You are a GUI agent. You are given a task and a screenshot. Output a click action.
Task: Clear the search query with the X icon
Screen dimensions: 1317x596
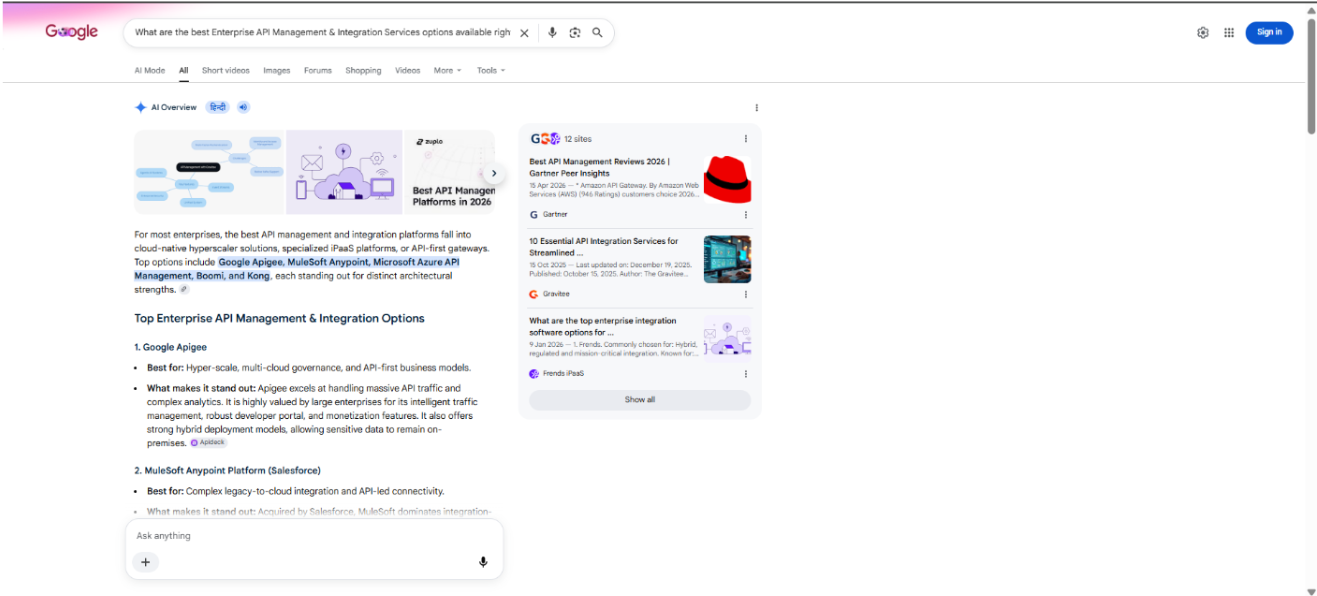(x=524, y=33)
